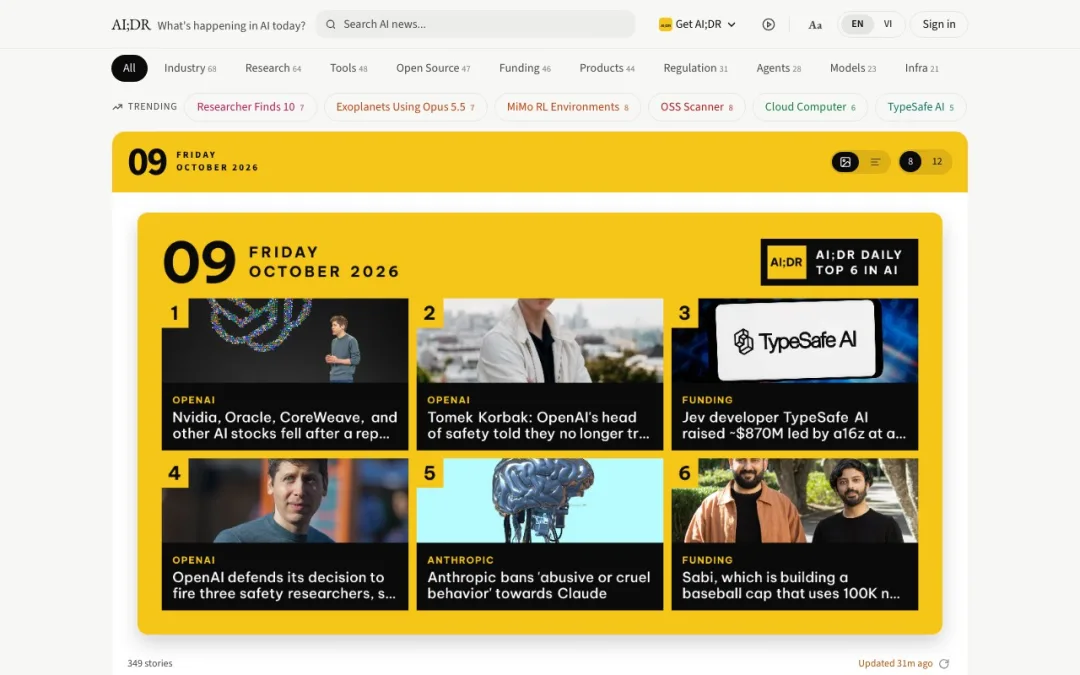This screenshot has width=1080, height=675.
Task: Open the Products category tab
Action: [x=607, y=68]
